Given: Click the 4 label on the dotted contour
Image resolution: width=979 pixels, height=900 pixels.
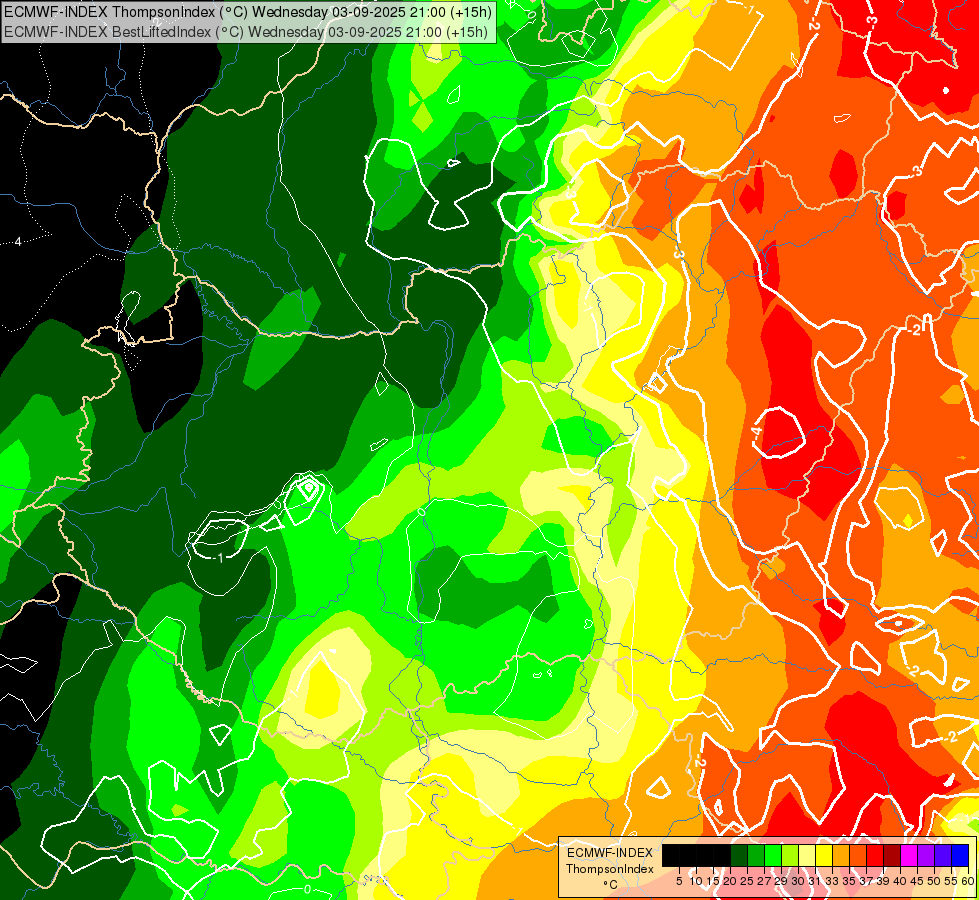Looking at the screenshot, I should [18, 241].
